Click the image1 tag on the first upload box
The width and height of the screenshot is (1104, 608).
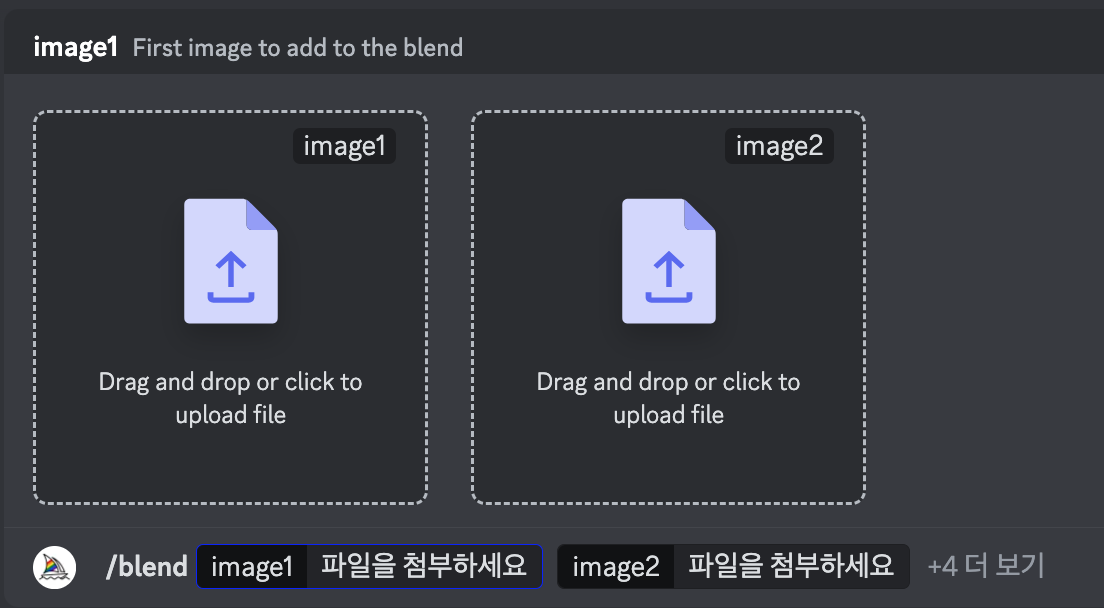click(x=344, y=146)
